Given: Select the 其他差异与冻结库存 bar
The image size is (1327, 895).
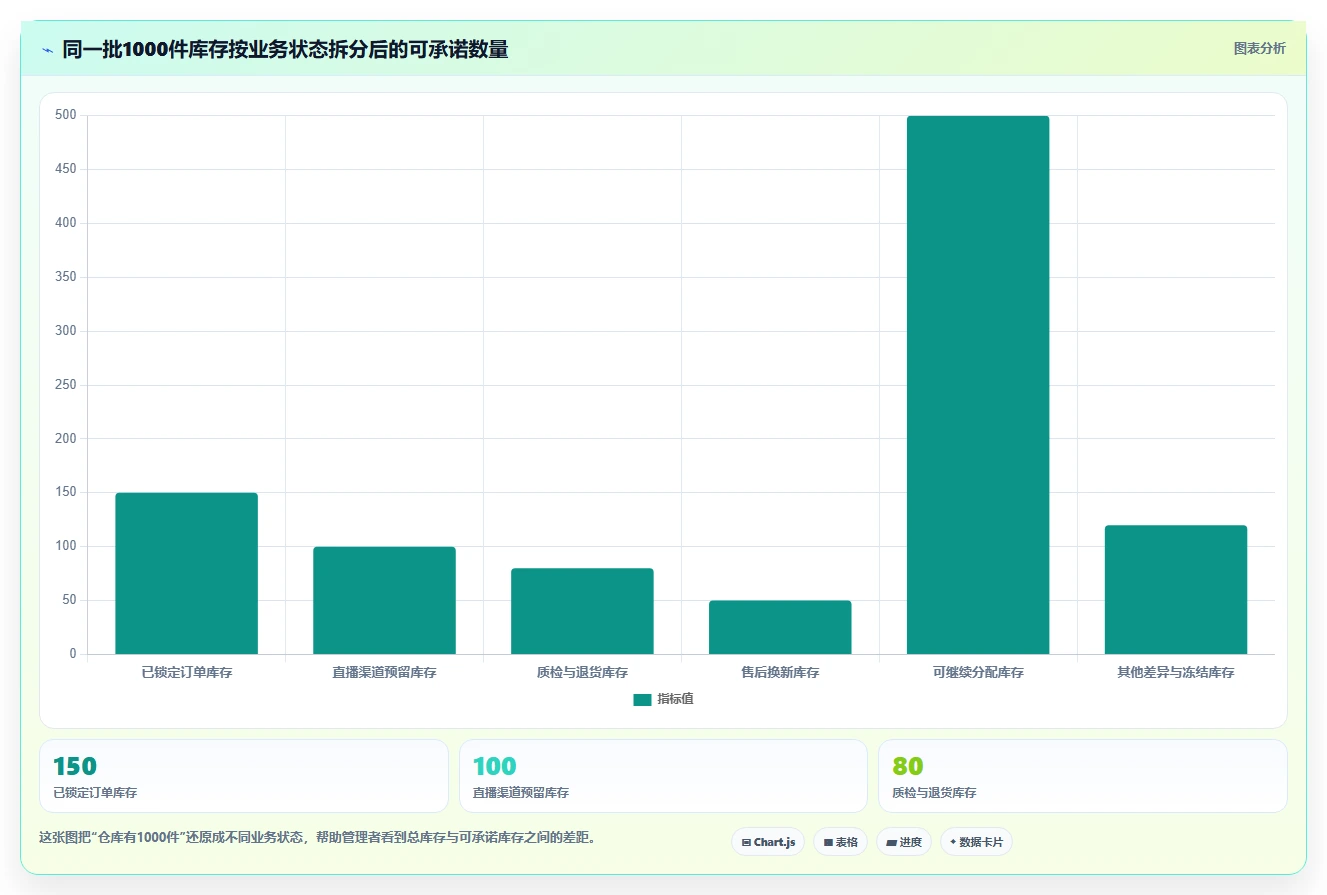Looking at the screenshot, I should tap(1176, 590).
